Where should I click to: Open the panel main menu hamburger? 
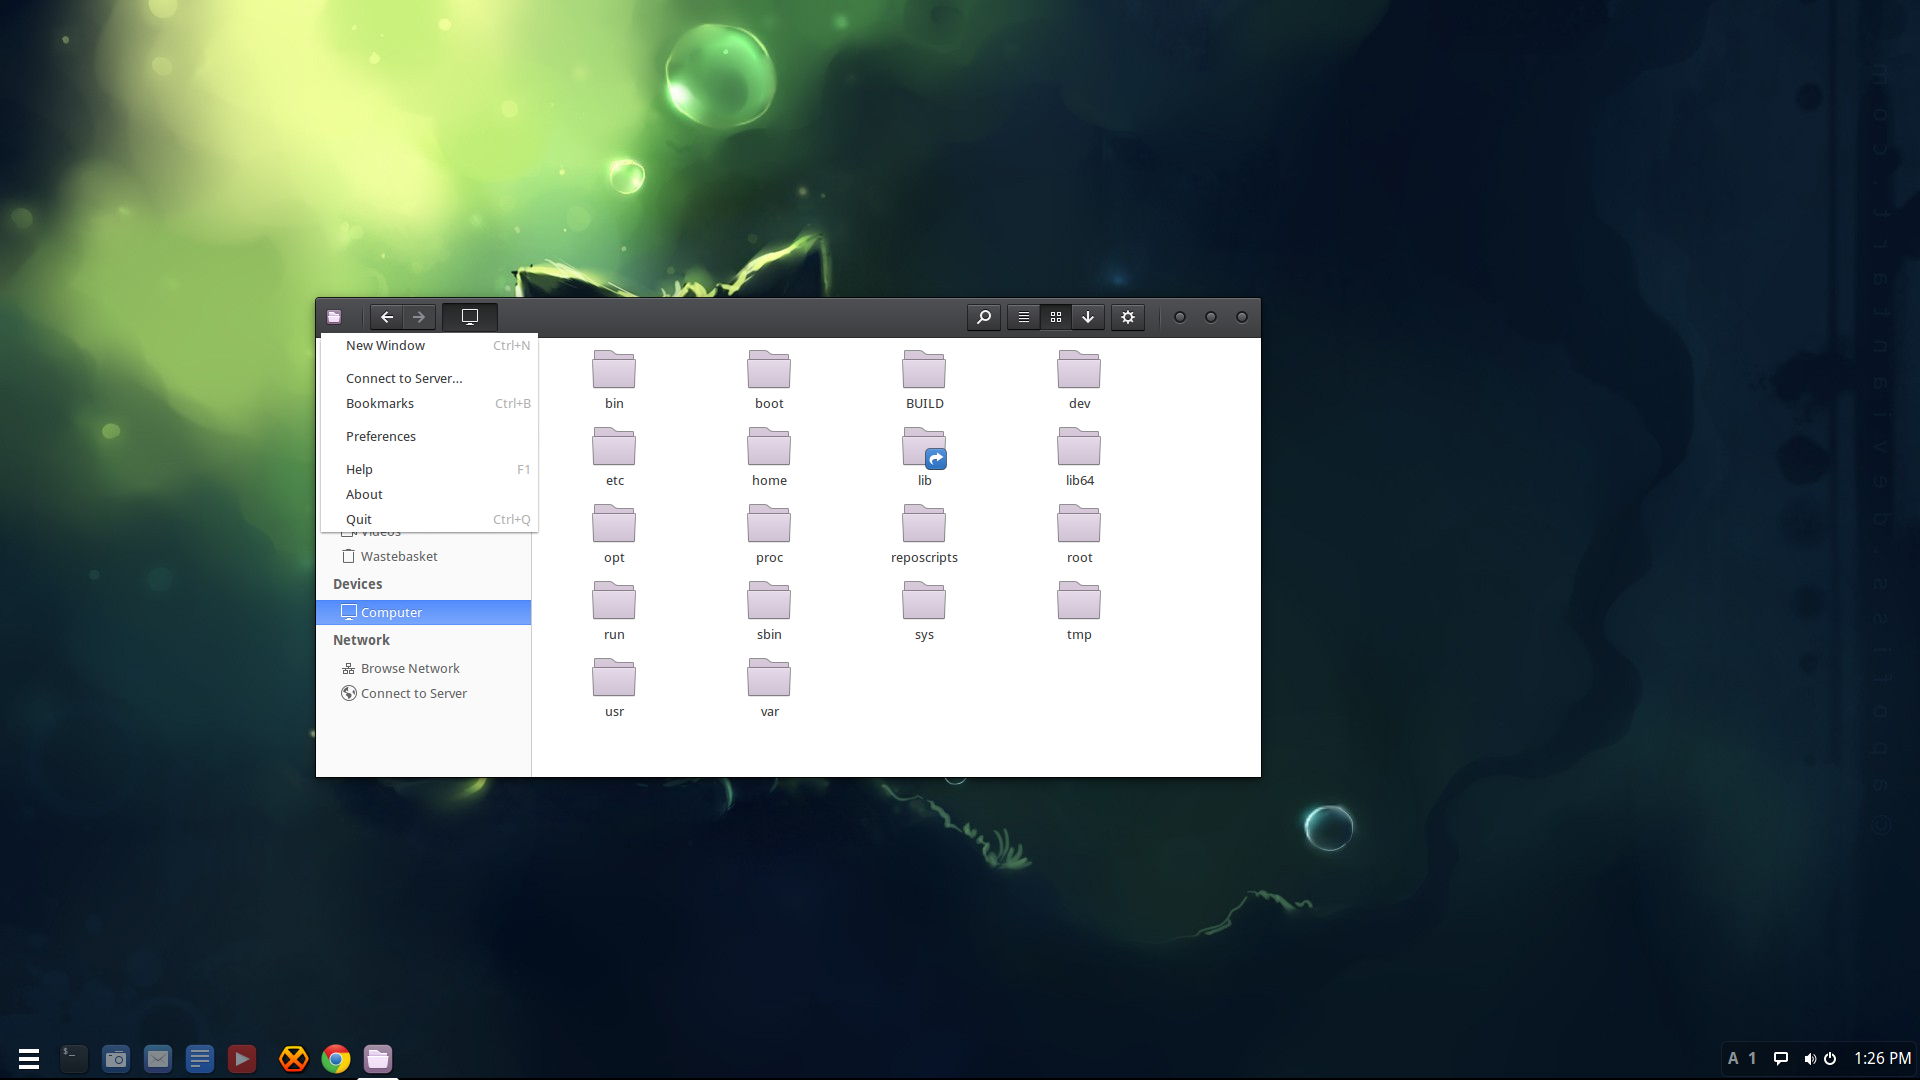coord(29,1058)
